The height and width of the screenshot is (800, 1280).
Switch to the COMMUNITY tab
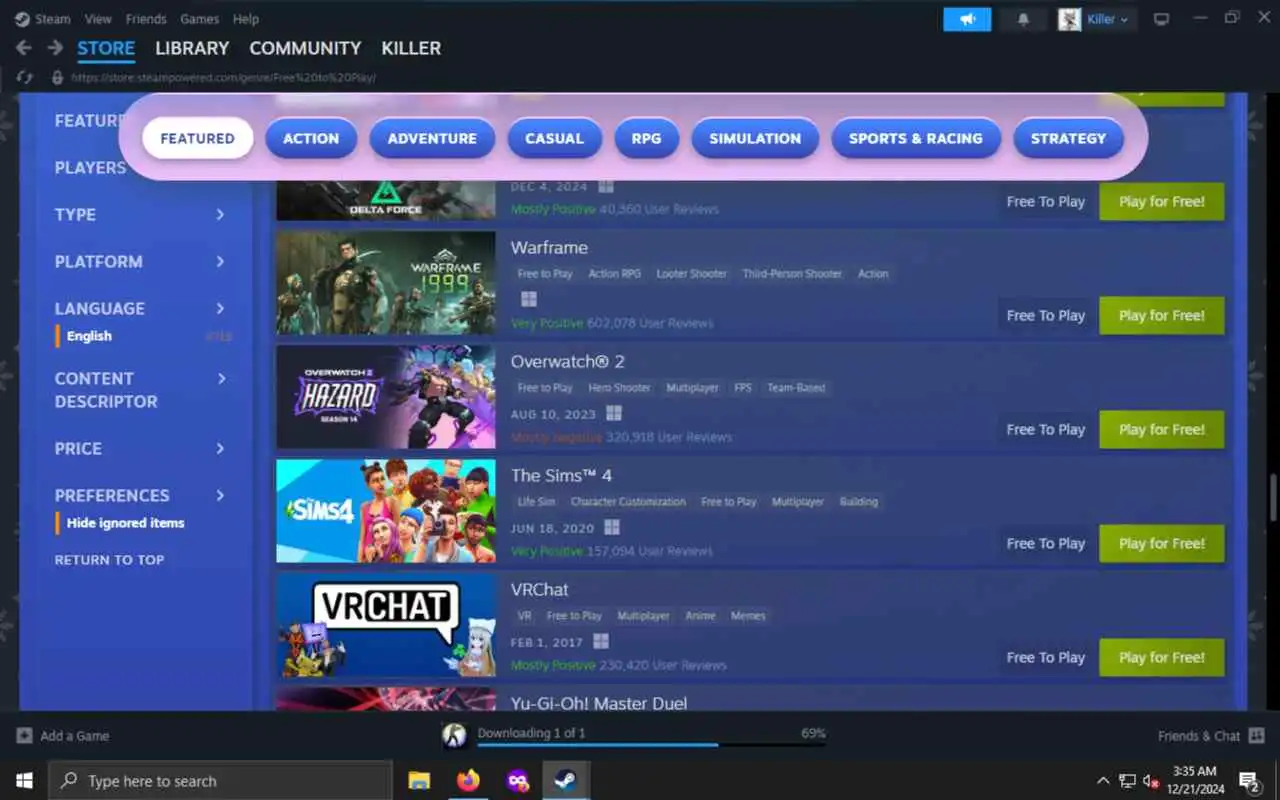tap(305, 48)
